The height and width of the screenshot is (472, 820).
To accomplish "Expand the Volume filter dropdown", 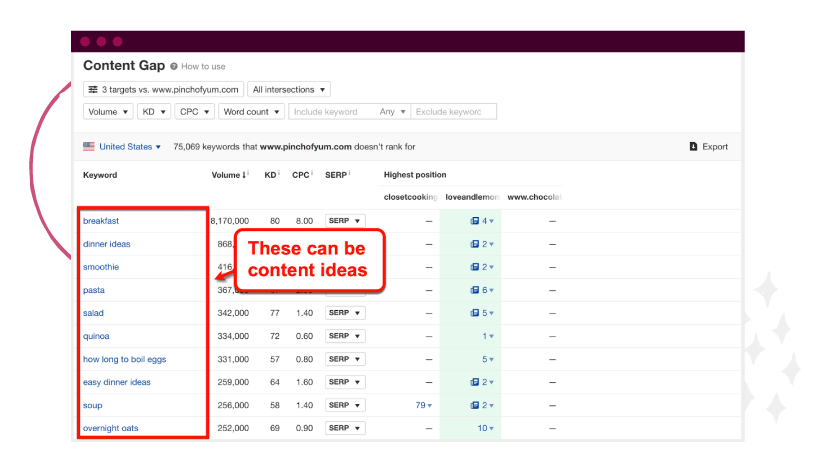I will (x=106, y=112).
